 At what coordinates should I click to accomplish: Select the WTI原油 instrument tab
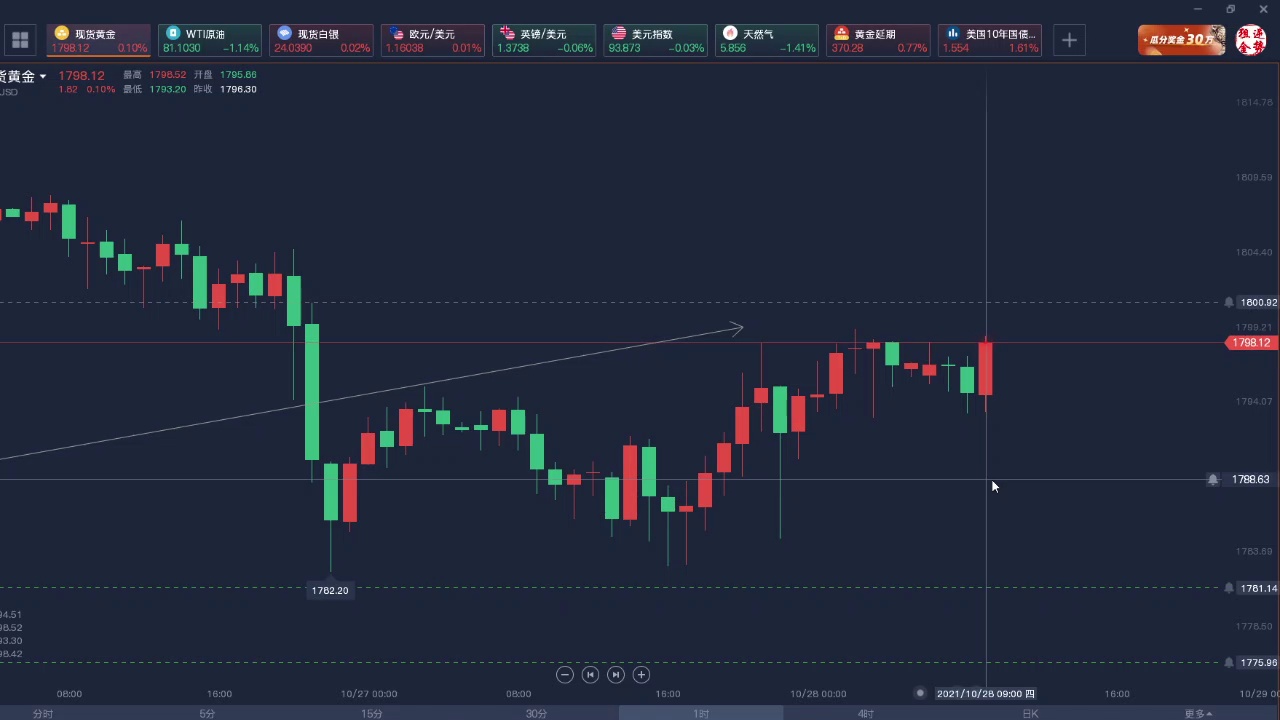pyautogui.click(x=210, y=40)
